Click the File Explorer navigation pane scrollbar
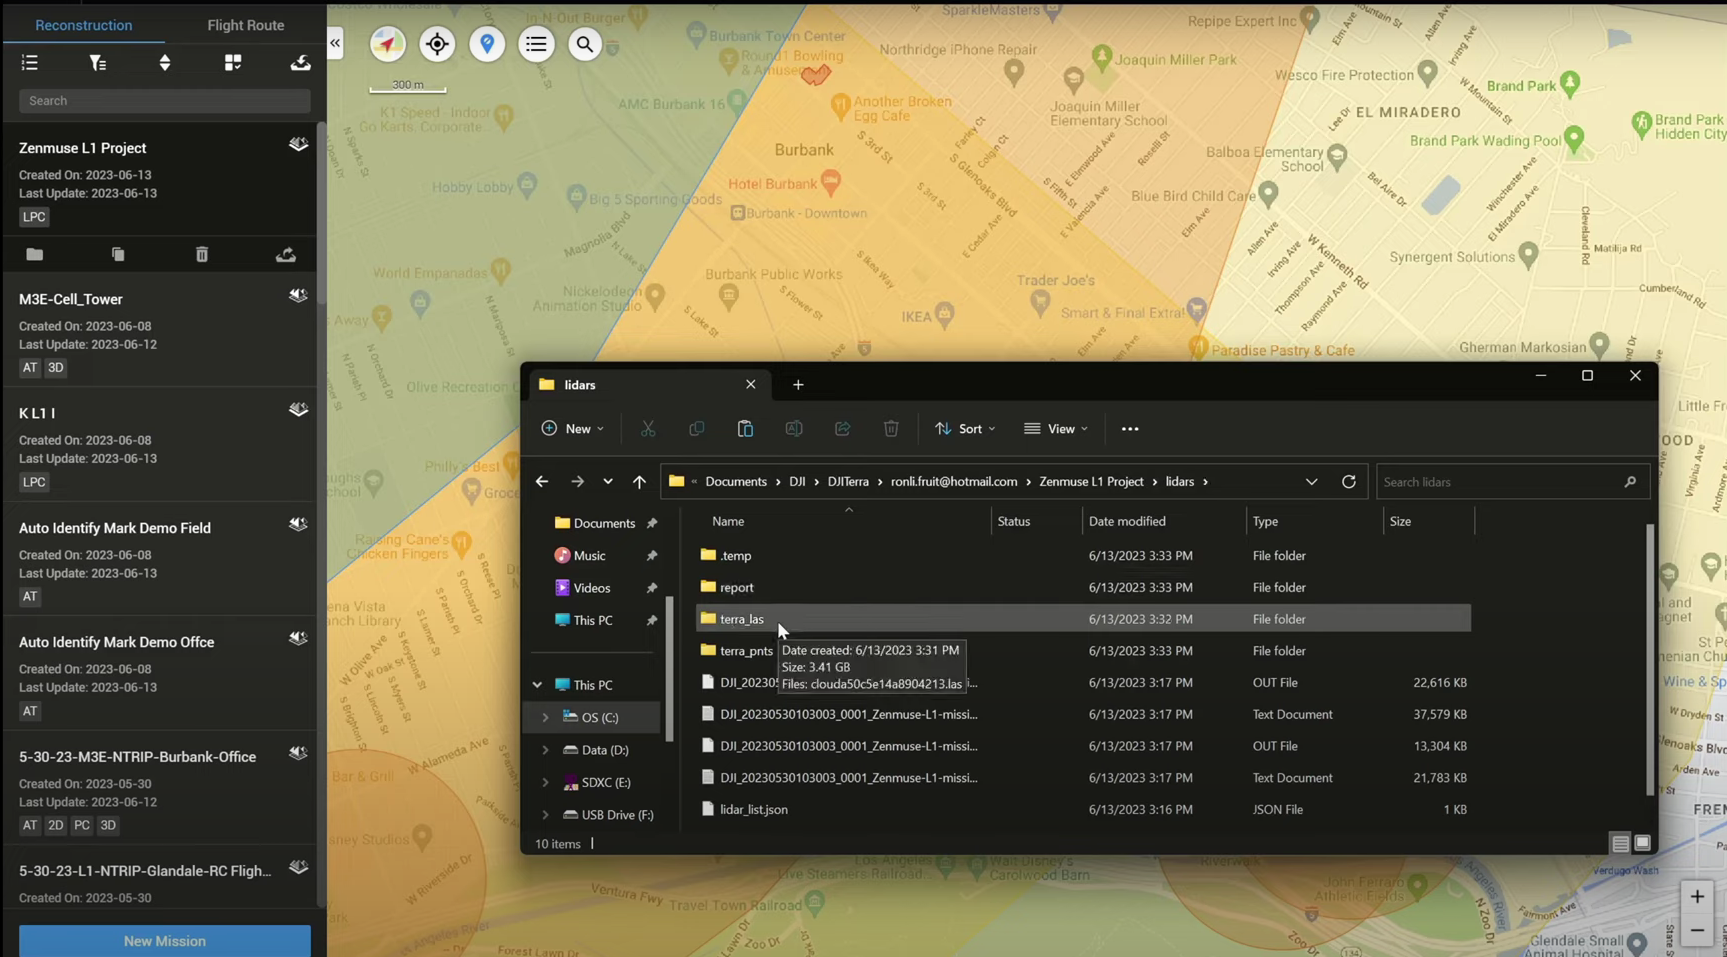Viewport: 1727px width, 957px height. (x=670, y=668)
